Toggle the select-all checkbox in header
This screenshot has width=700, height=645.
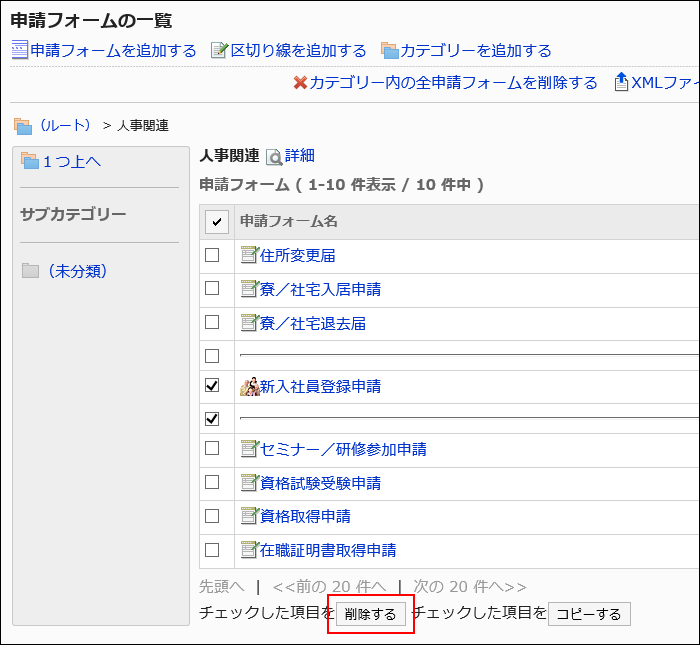tap(217, 222)
